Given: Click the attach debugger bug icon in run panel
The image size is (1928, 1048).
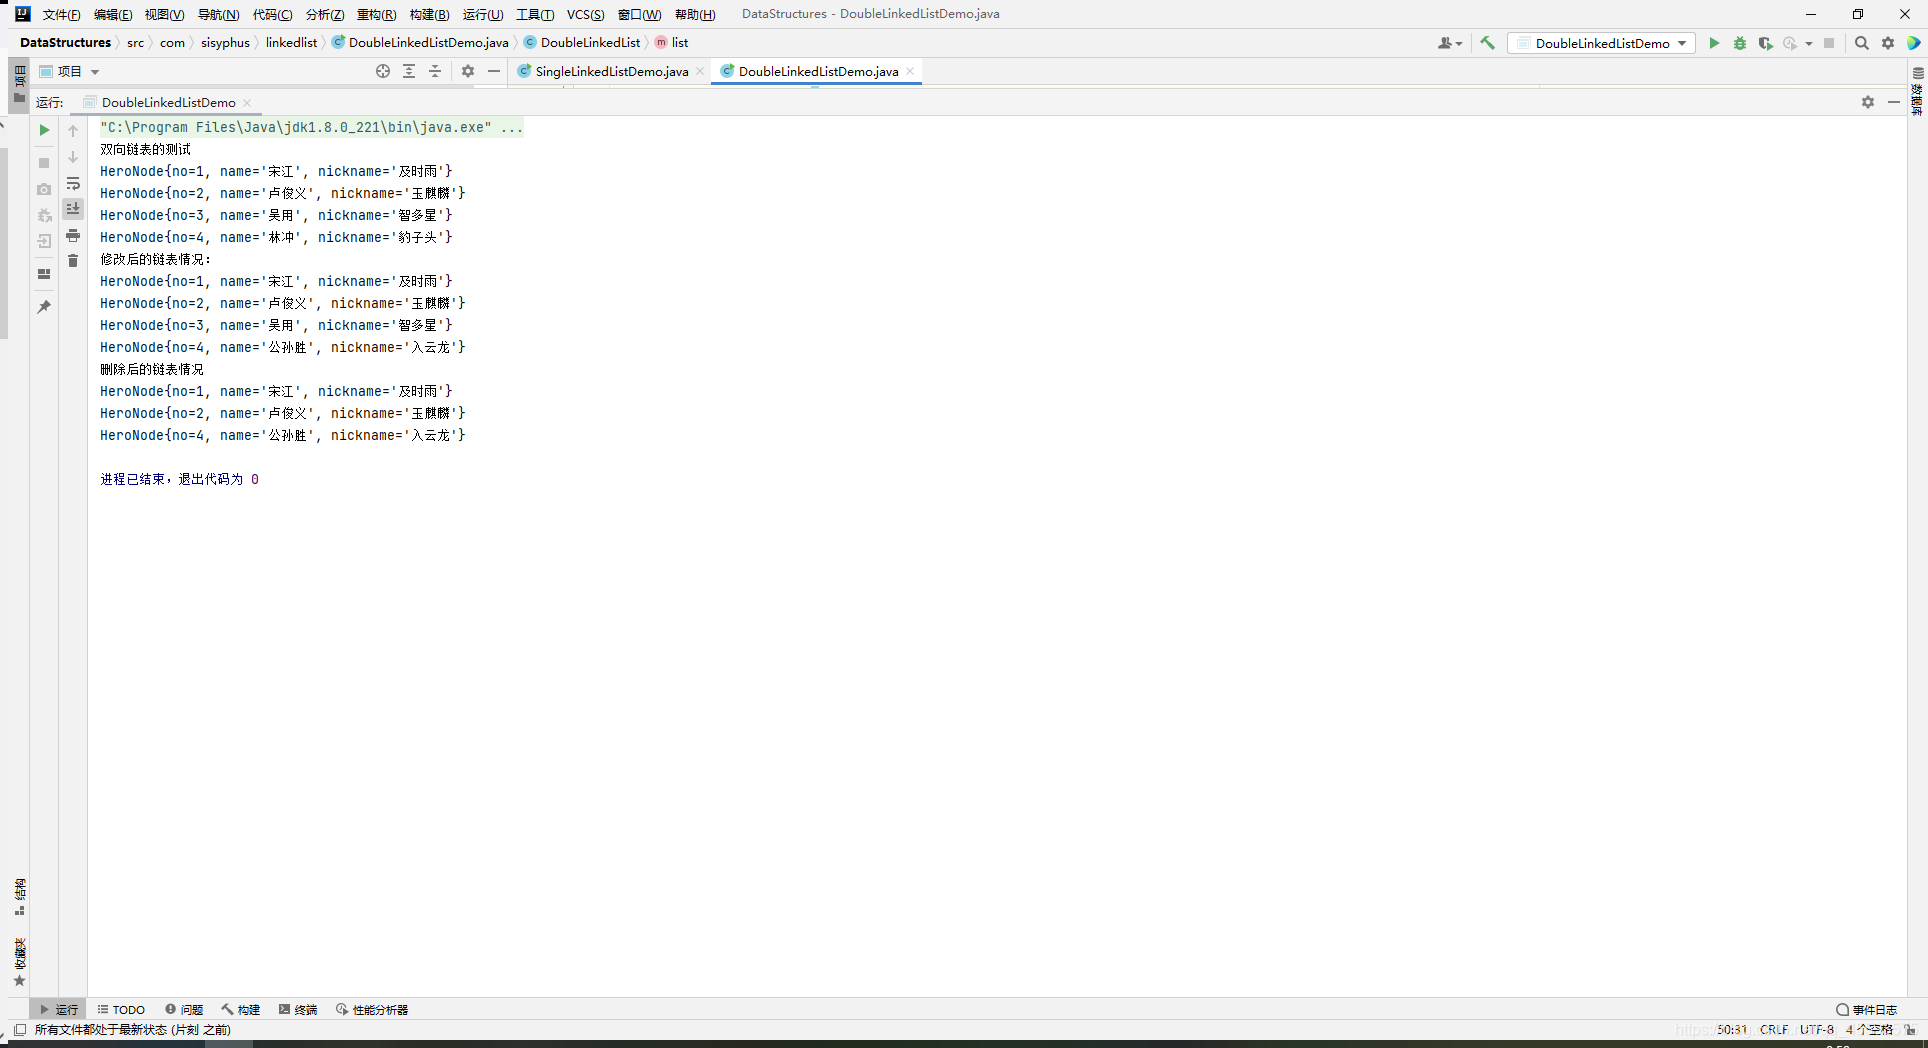Looking at the screenshot, I should coord(44,215).
